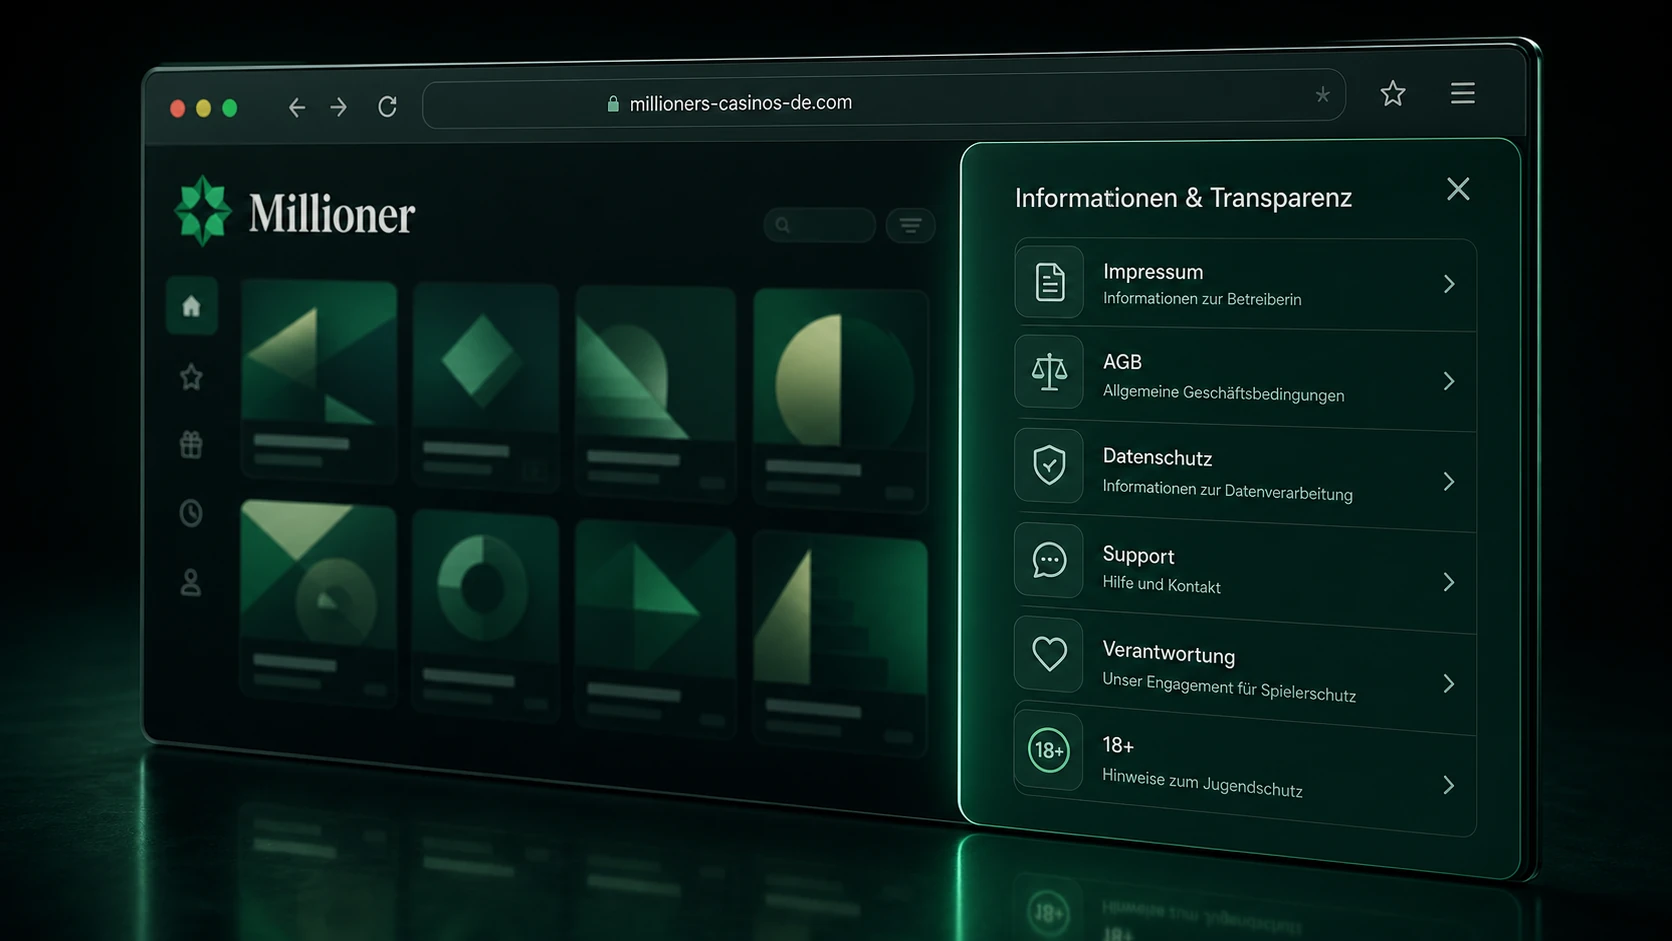Screen dimensions: 1672x941
Task: Click the 18+ age badge icon
Action: pos(1049,750)
